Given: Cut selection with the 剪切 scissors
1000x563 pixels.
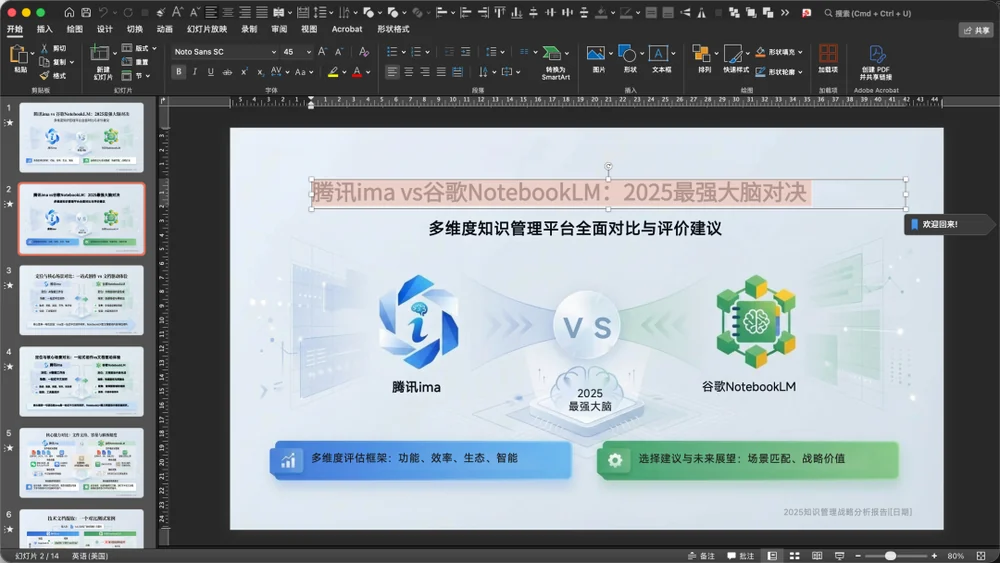Looking at the screenshot, I should click(53, 48).
